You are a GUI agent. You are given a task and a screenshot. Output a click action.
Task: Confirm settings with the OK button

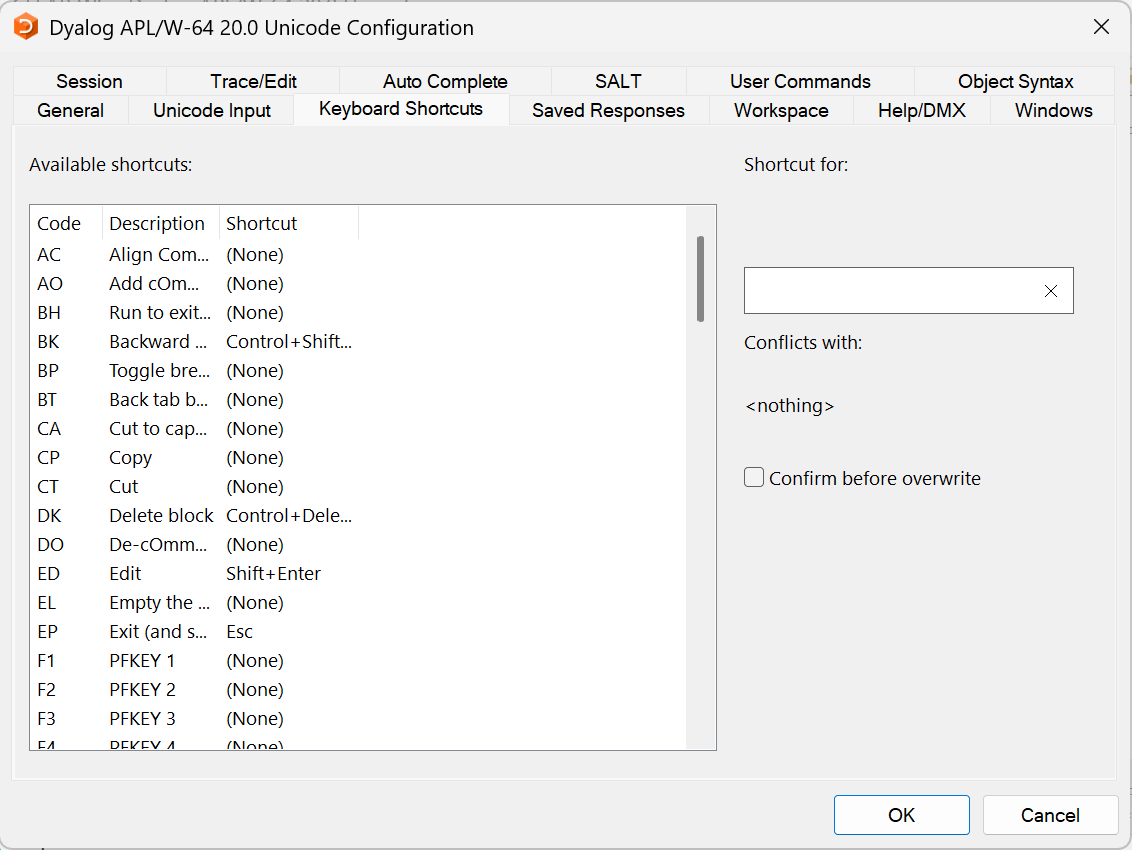(x=901, y=814)
